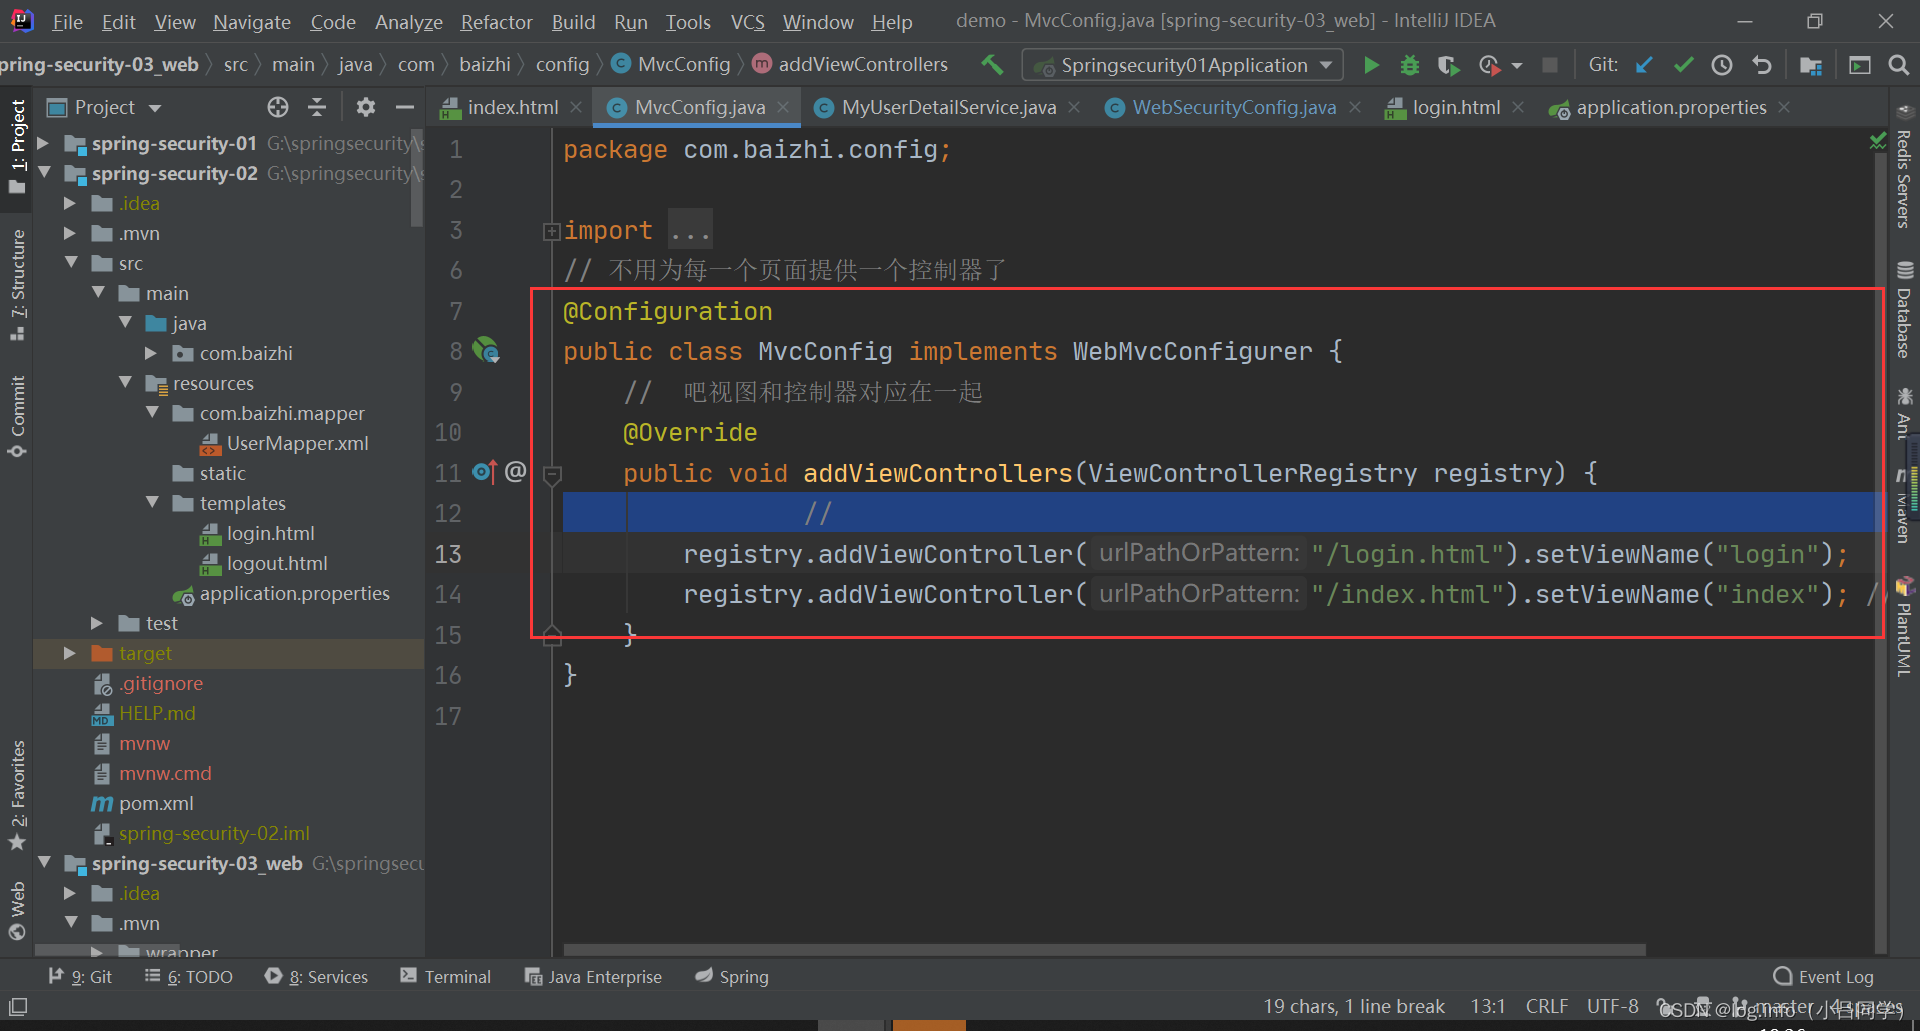The width and height of the screenshot is (1920, 1031).
Task: Hide the Project tool window
Action: (x=405, y=107)
